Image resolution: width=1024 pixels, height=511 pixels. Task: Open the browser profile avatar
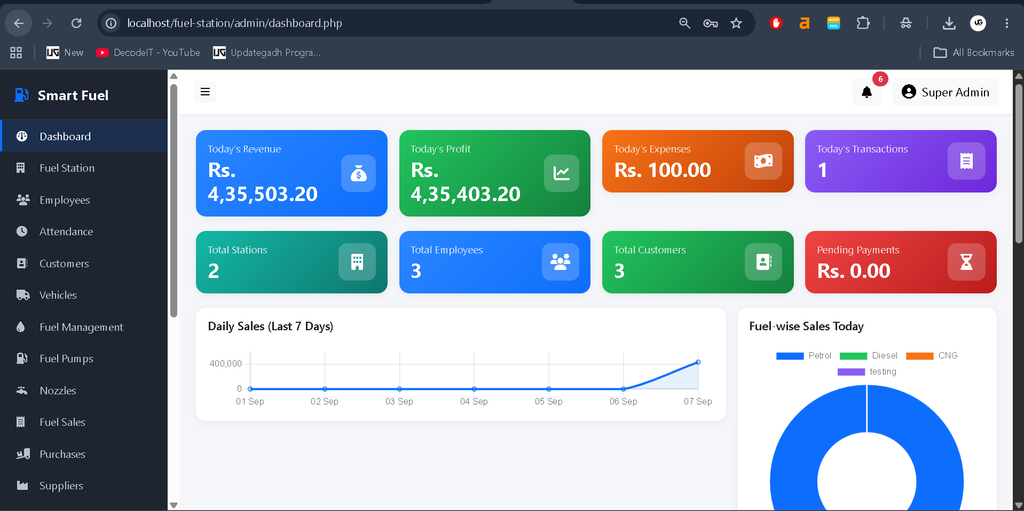(978, 24)
